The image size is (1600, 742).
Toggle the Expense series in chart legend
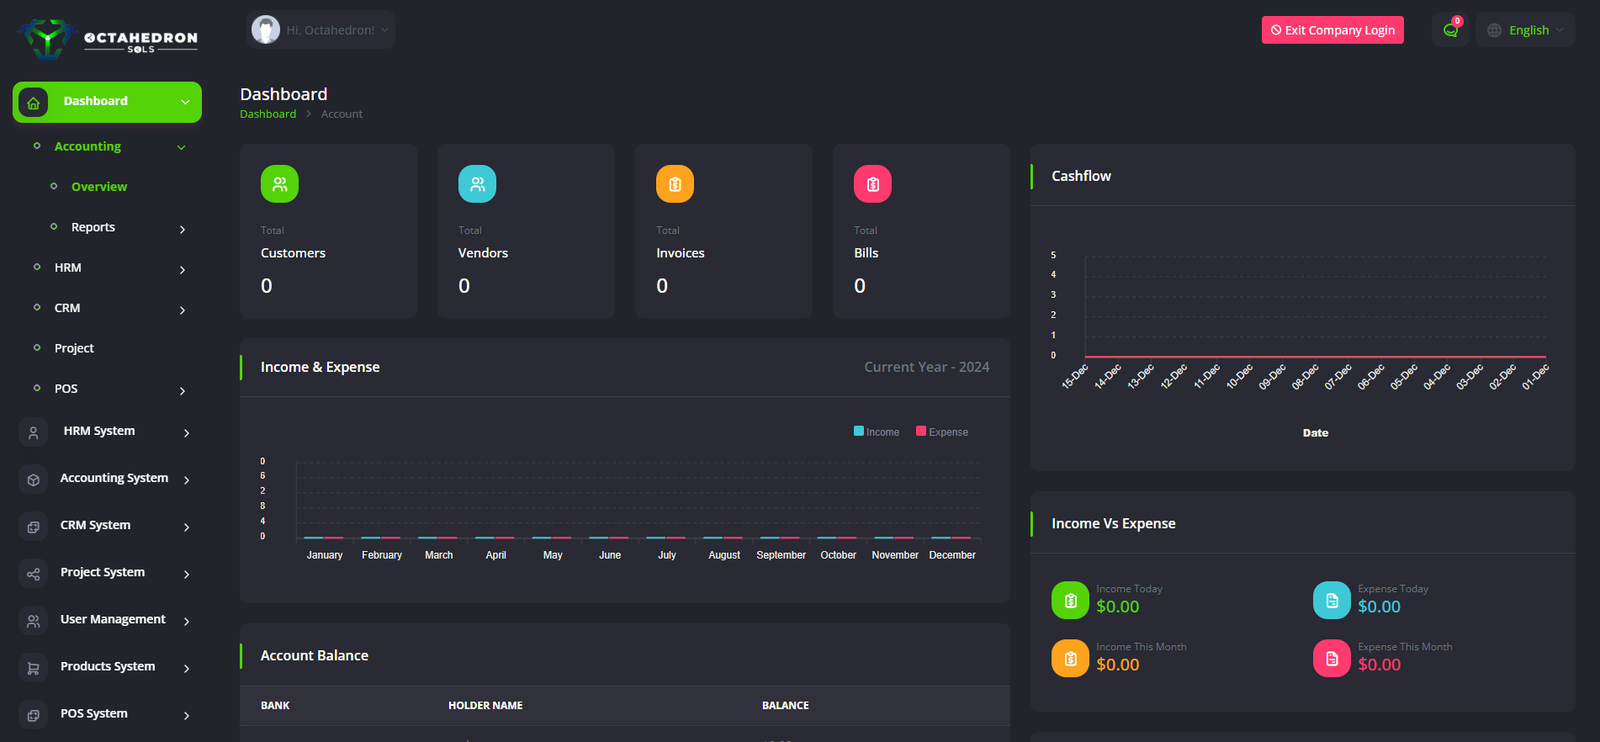[x=942, y=432]
